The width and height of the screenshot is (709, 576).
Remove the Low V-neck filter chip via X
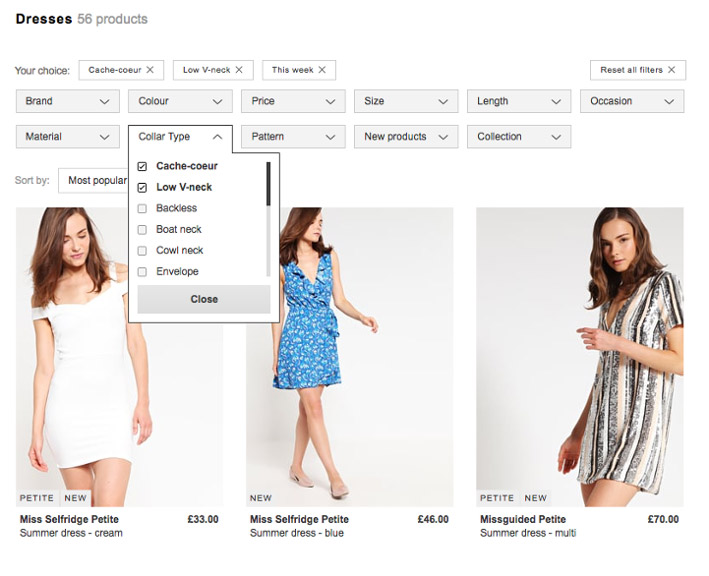[x=239, y=70]
